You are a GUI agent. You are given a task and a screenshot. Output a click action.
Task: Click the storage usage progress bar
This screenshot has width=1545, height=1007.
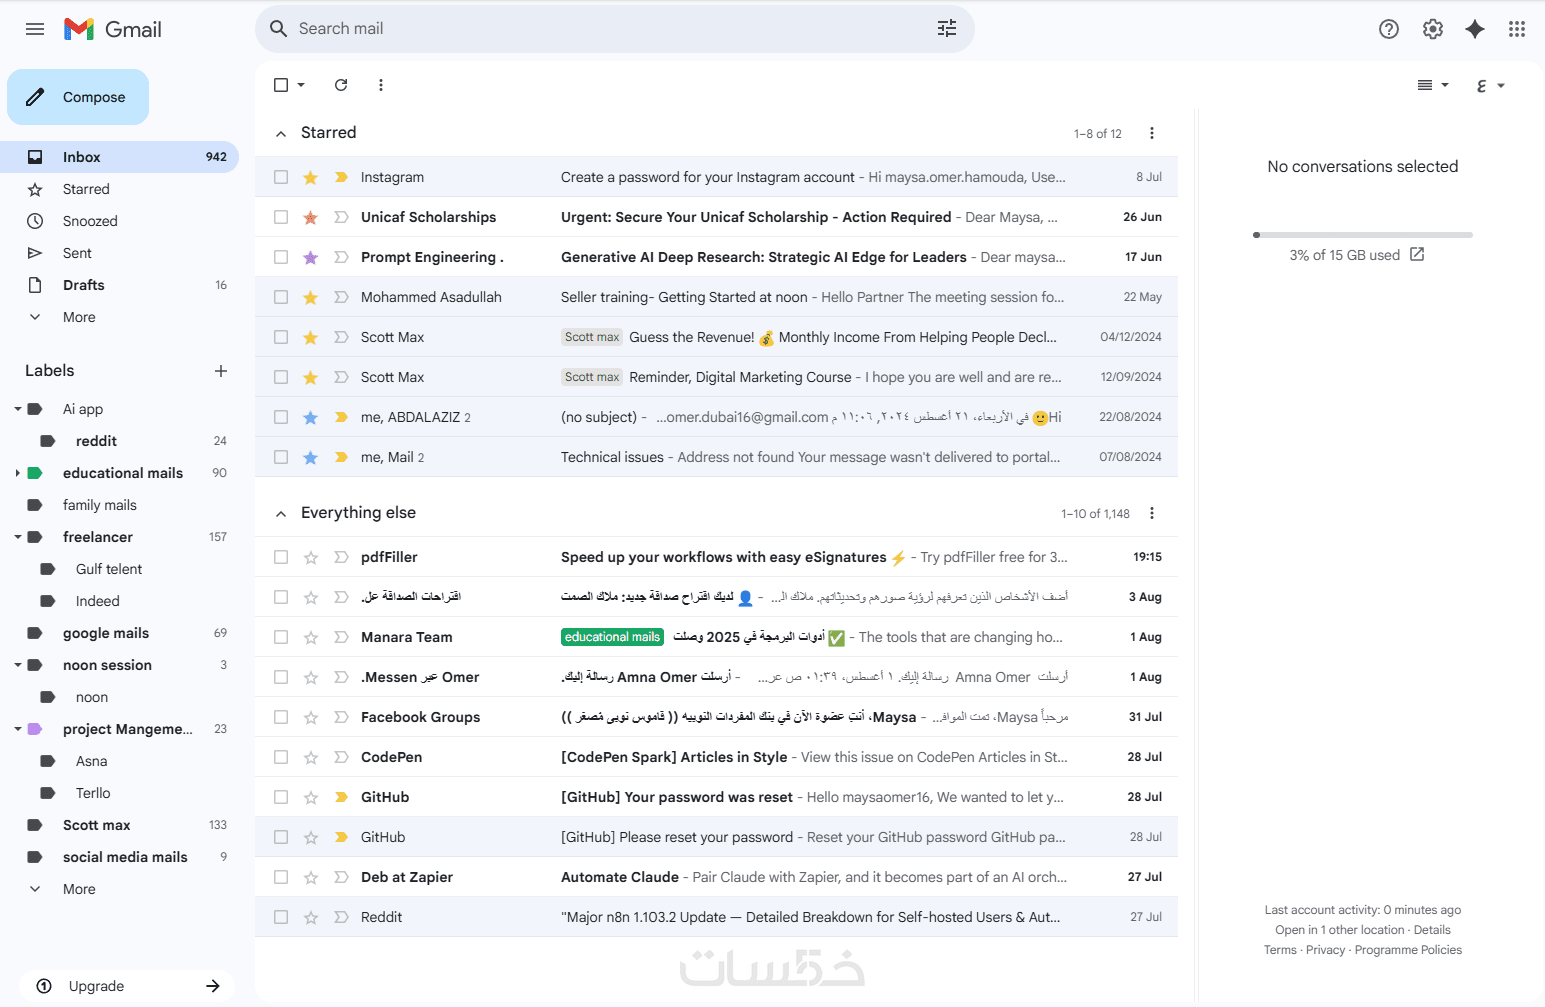tap(1362, 235)
